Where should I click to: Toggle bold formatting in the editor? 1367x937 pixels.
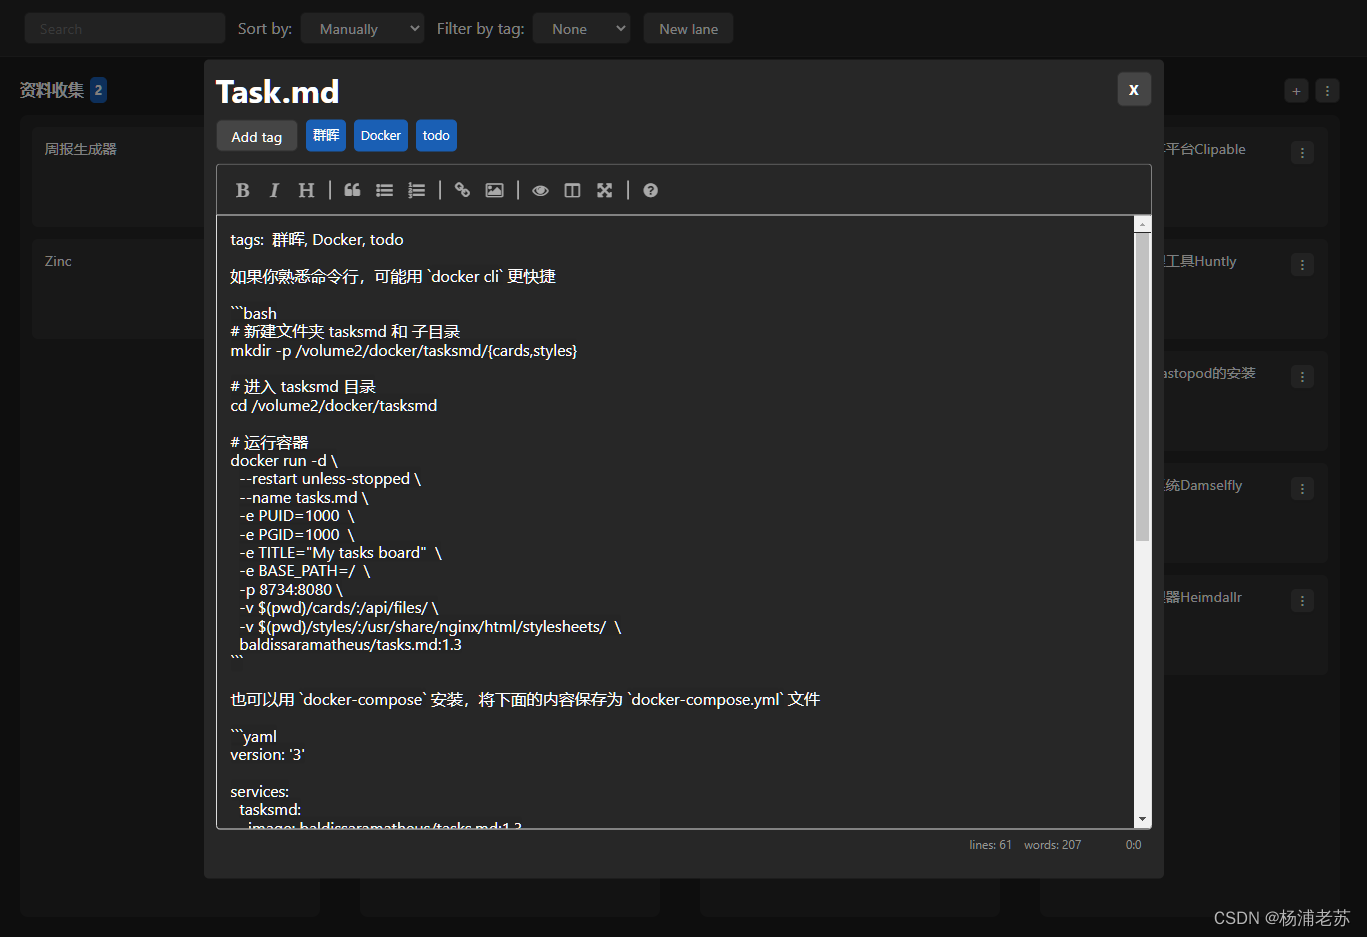click(x=243, y=190)
